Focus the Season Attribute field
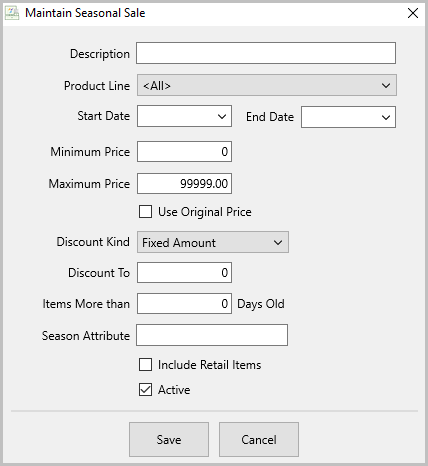 pyautogui.click(x=212, y=335)
